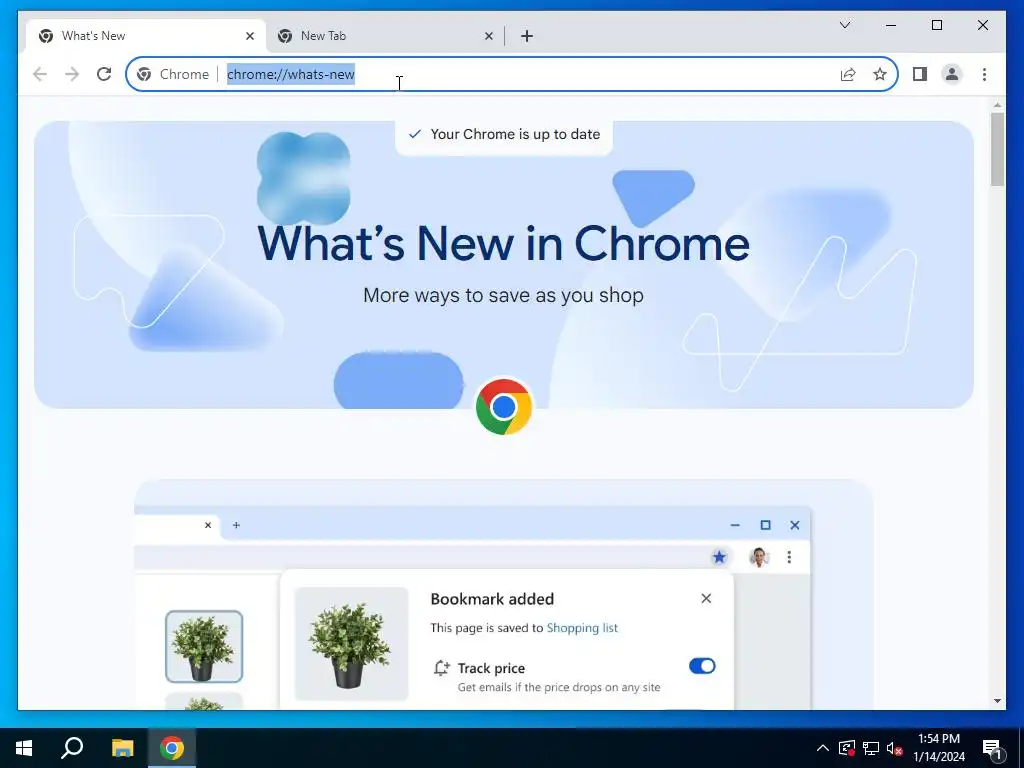Reload the What's New page

coord(104,74)
